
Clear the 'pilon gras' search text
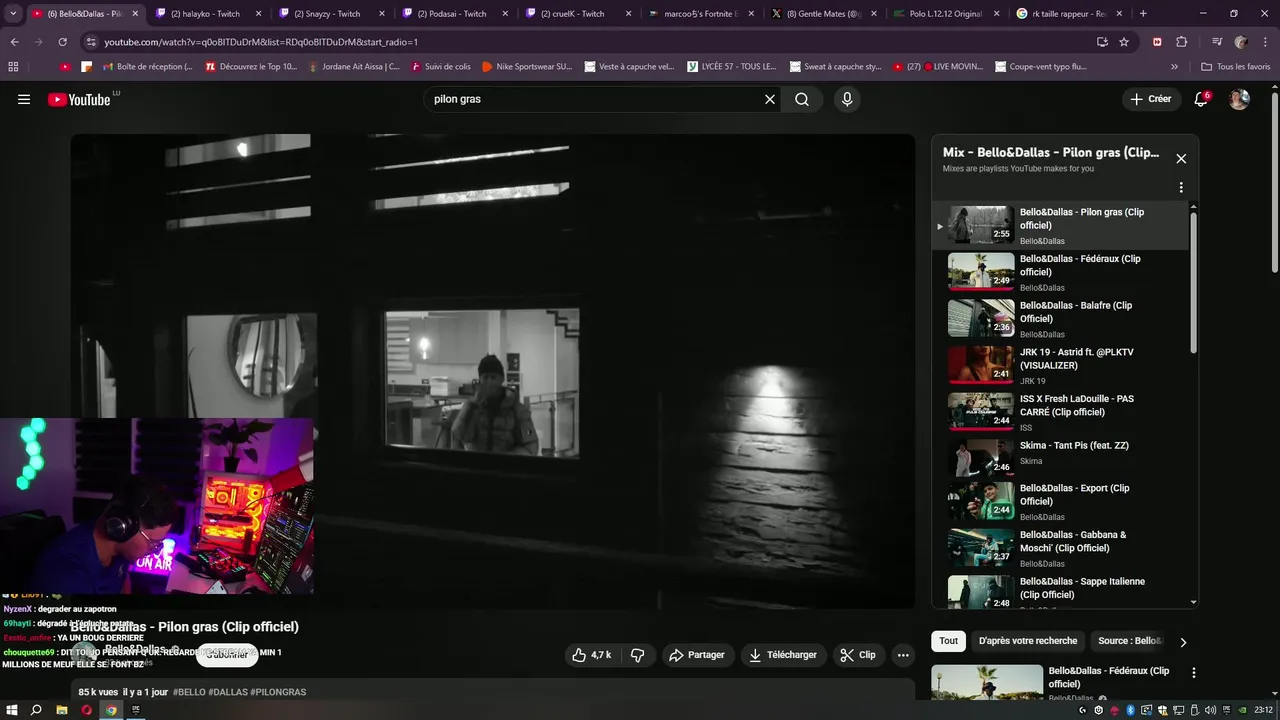coord(770,99)
